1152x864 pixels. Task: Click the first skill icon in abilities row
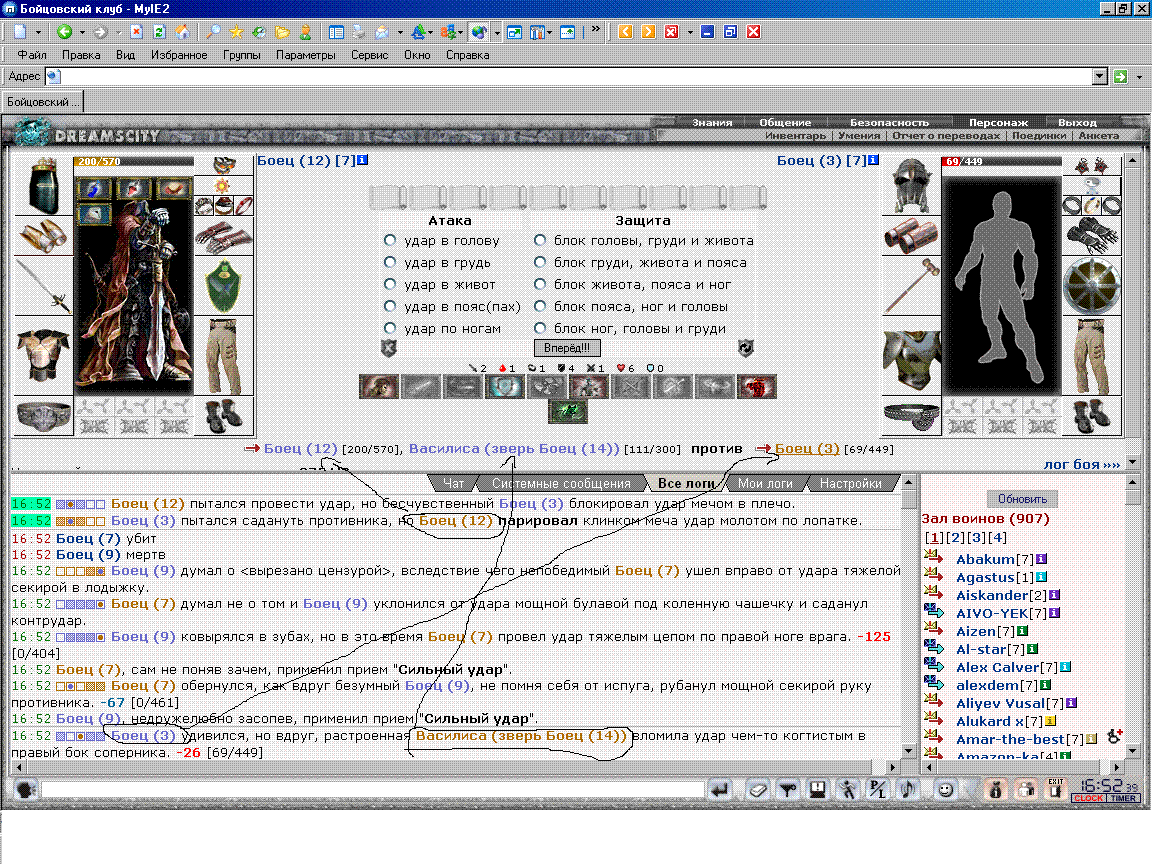379,386
